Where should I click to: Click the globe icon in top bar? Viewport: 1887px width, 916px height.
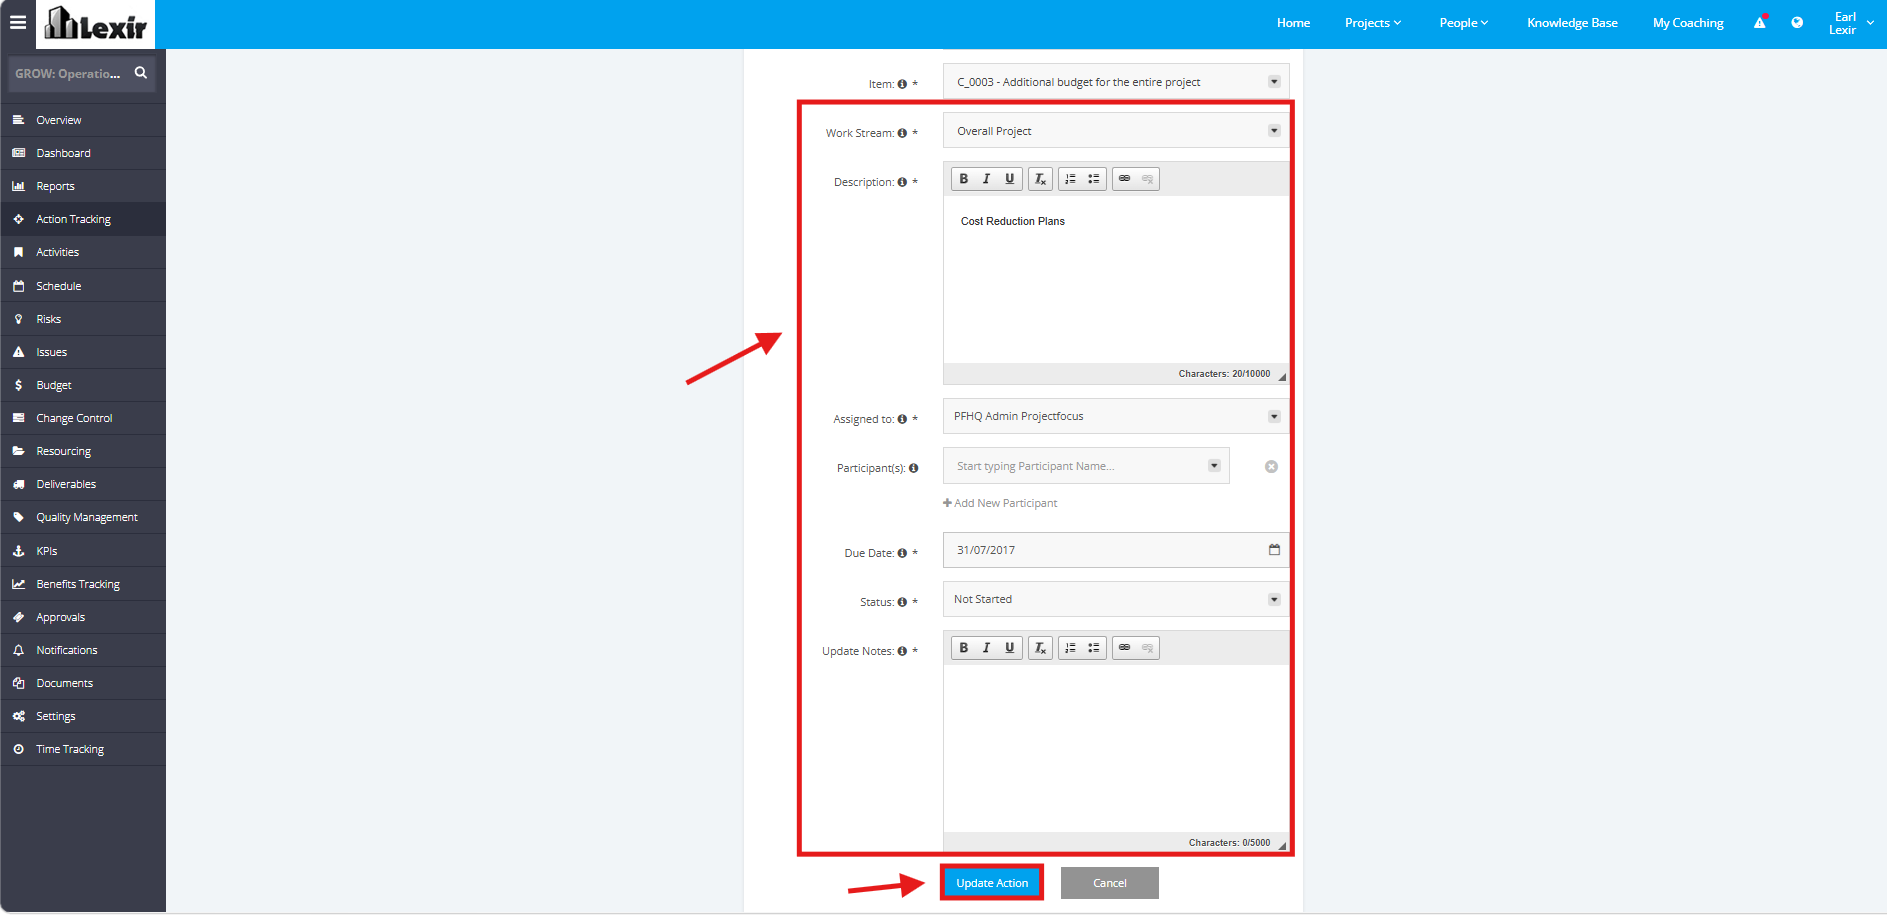(x=1797, y=22)
